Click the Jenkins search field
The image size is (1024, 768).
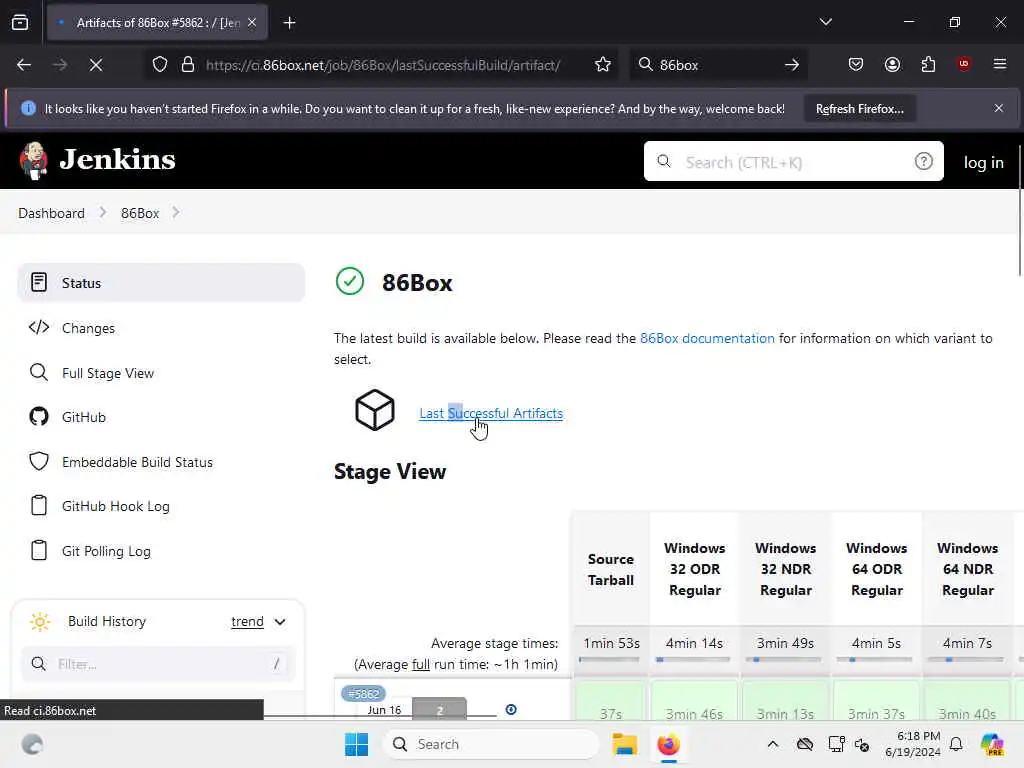click(x=793, y=161)
